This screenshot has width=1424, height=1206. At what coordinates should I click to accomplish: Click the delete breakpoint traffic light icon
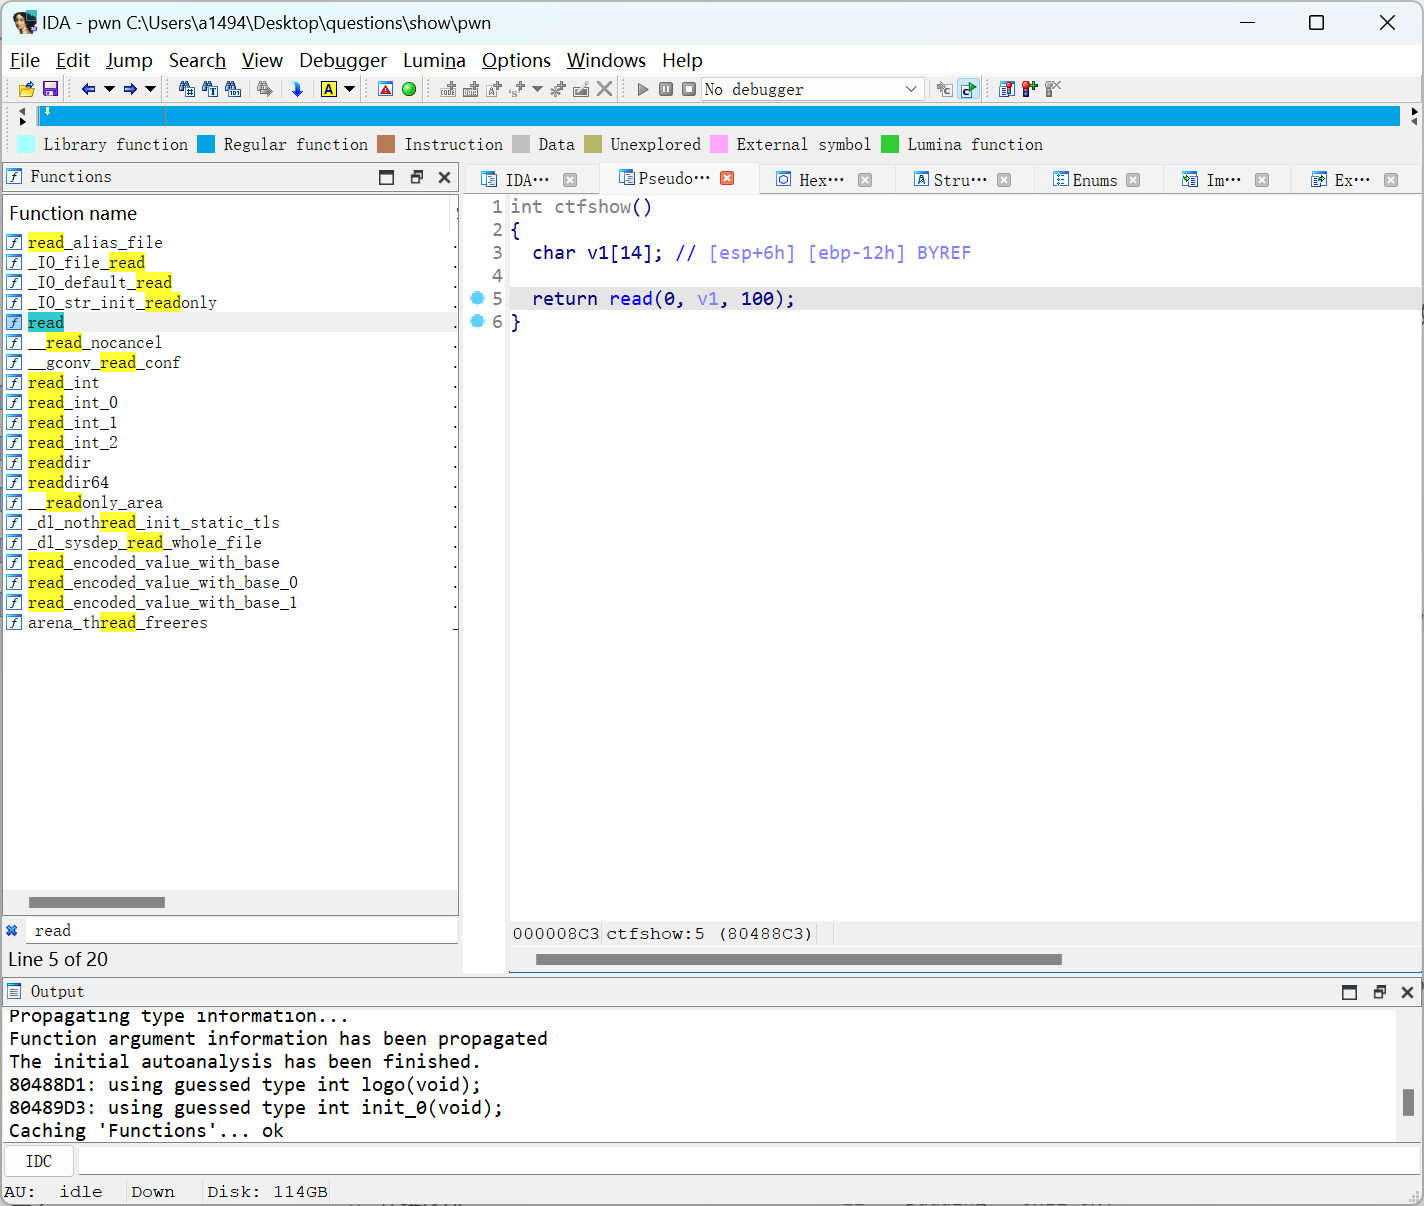pyautogui.click(x=1053, y=89)
